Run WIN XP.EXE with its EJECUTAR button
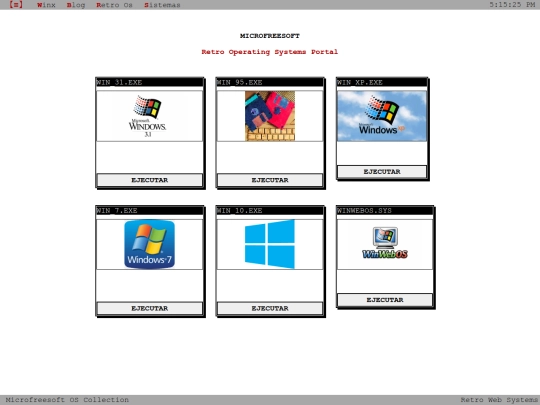The width and height of the screenshot is (540, 405). (x=382, y=172)
